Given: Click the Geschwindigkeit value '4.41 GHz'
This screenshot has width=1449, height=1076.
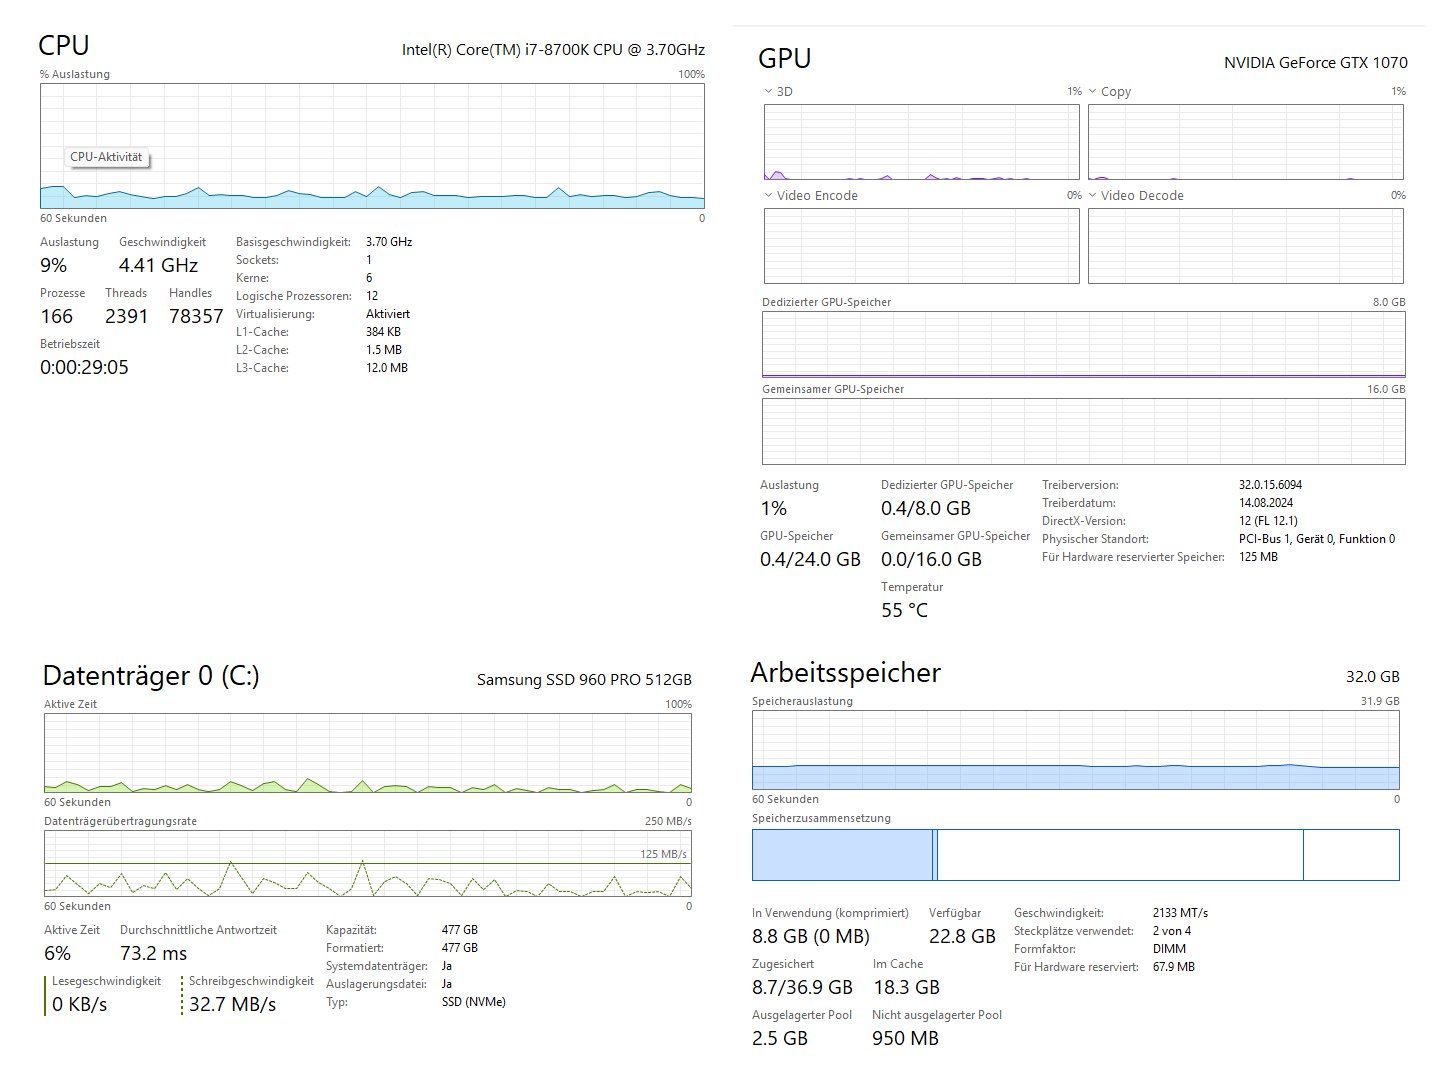Looking at the screenshot, I should click(x=158, y=265).
